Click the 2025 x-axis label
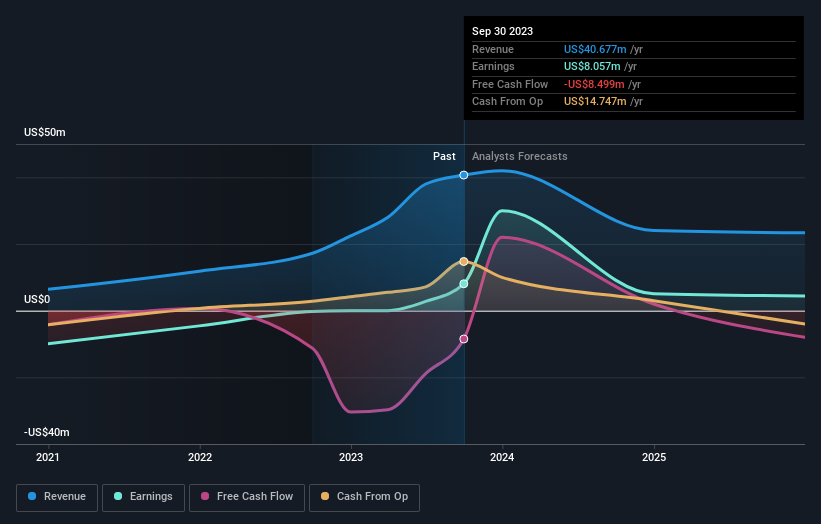Image resolution: width=821 pixels, height=524 pixels. point(654,458)
